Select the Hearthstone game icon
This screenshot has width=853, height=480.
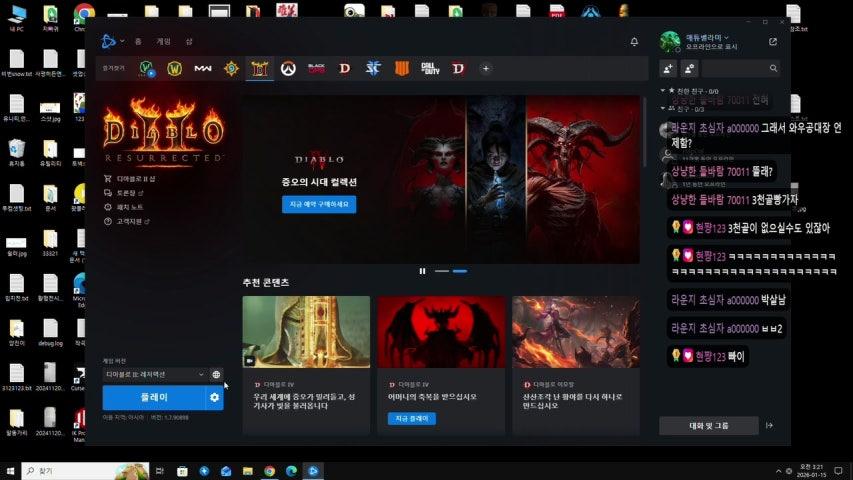231,69
